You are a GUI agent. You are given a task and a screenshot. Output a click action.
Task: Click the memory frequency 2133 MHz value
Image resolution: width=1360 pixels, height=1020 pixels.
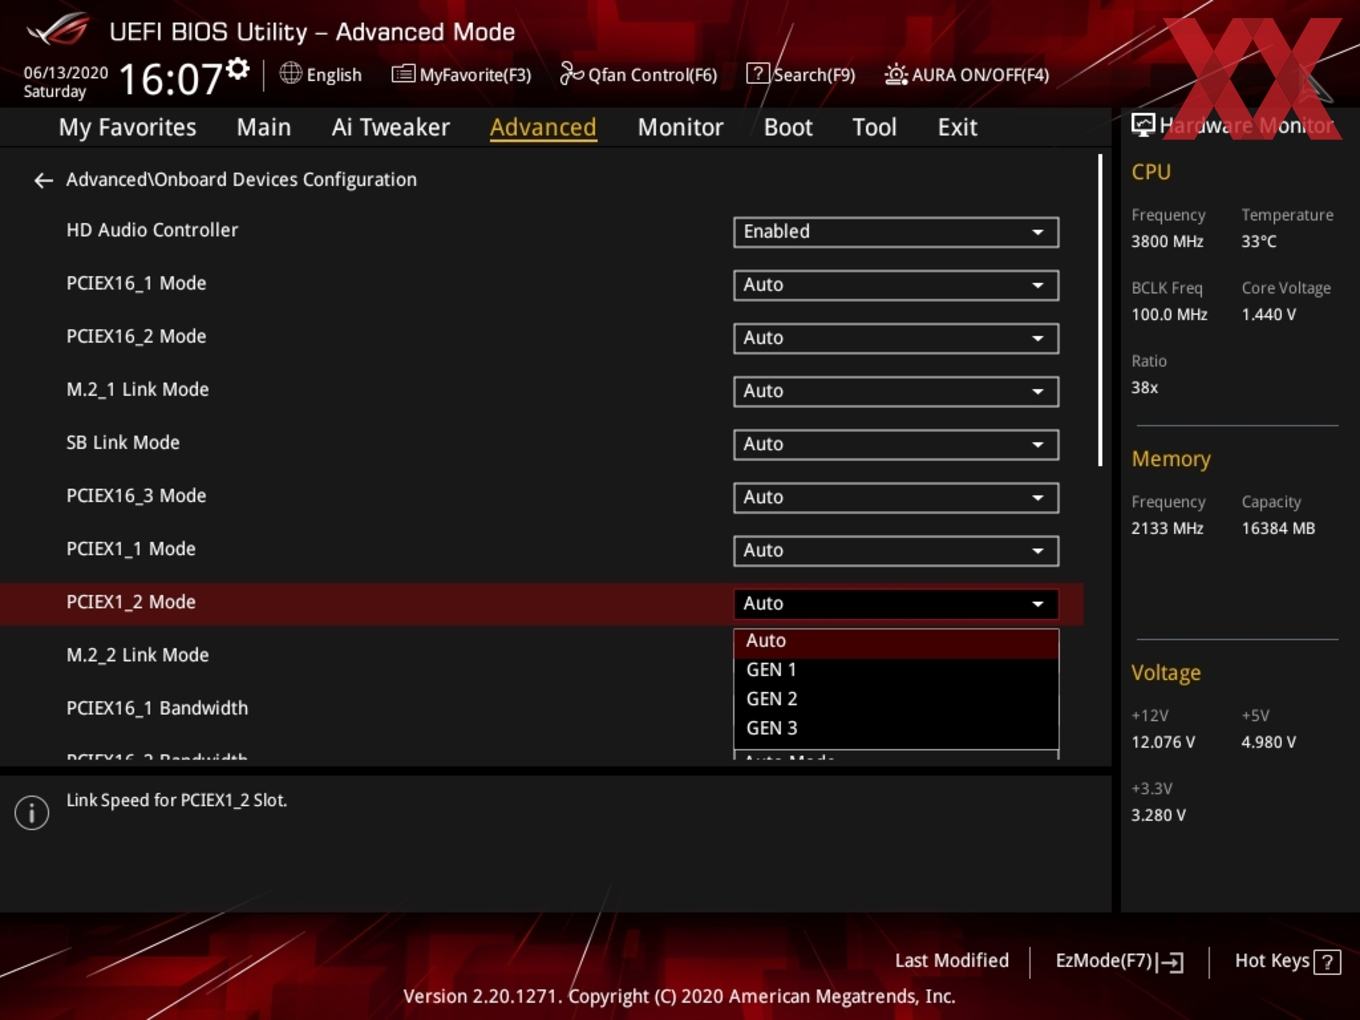coord(1167,528)
